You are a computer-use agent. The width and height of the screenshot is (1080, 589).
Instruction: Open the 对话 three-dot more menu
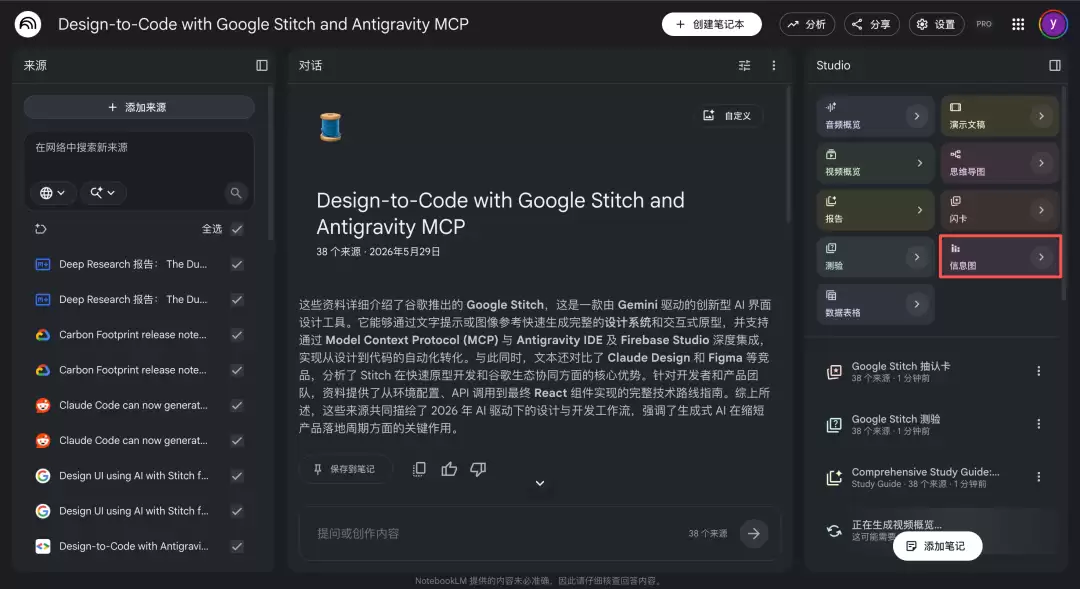773,65
